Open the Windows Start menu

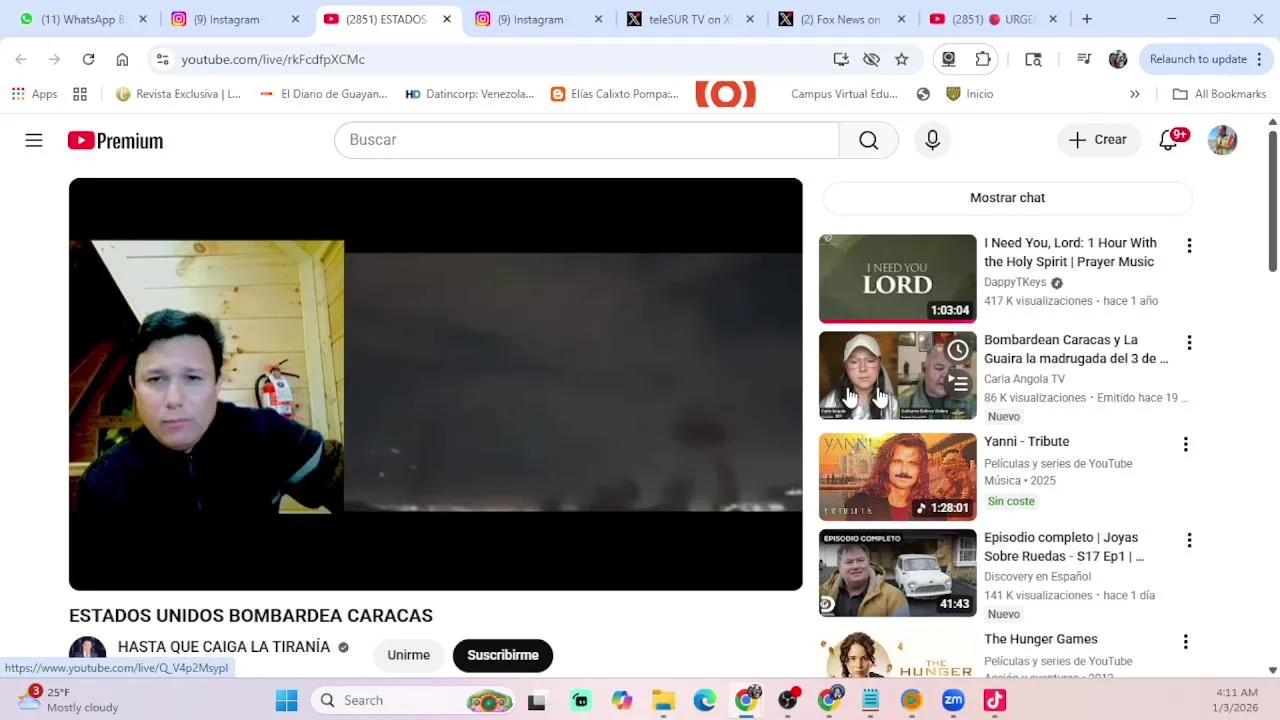tap(287, 700)
